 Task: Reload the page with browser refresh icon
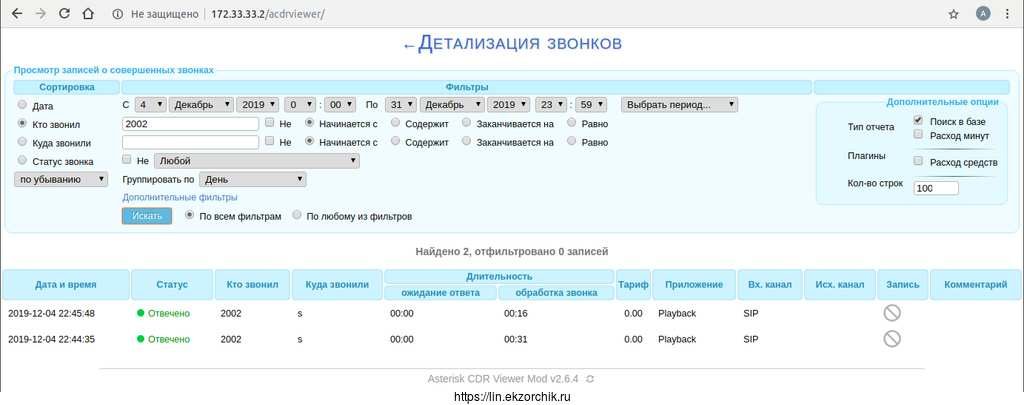pyautogui.click(x=65, y=15)
